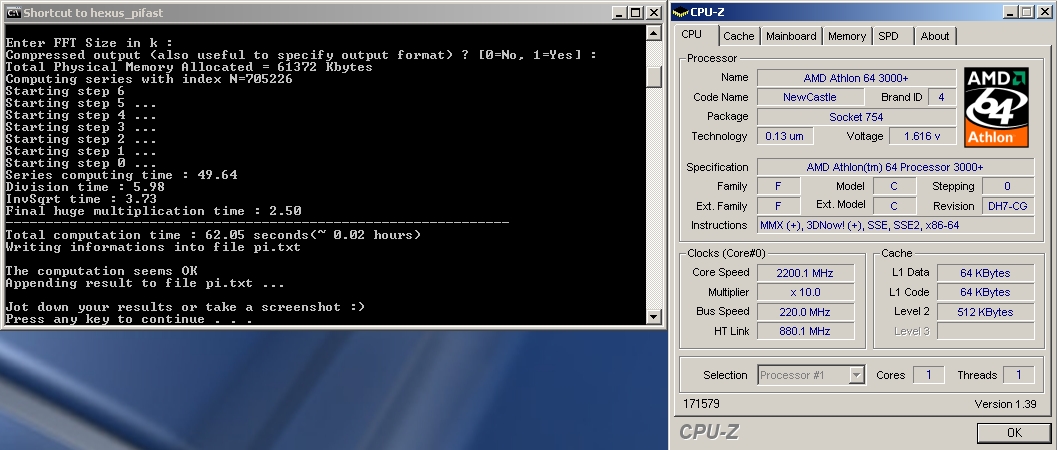Click the console scrollbar thumb
Screen dimensions: 1057x450
pos(653,76)
